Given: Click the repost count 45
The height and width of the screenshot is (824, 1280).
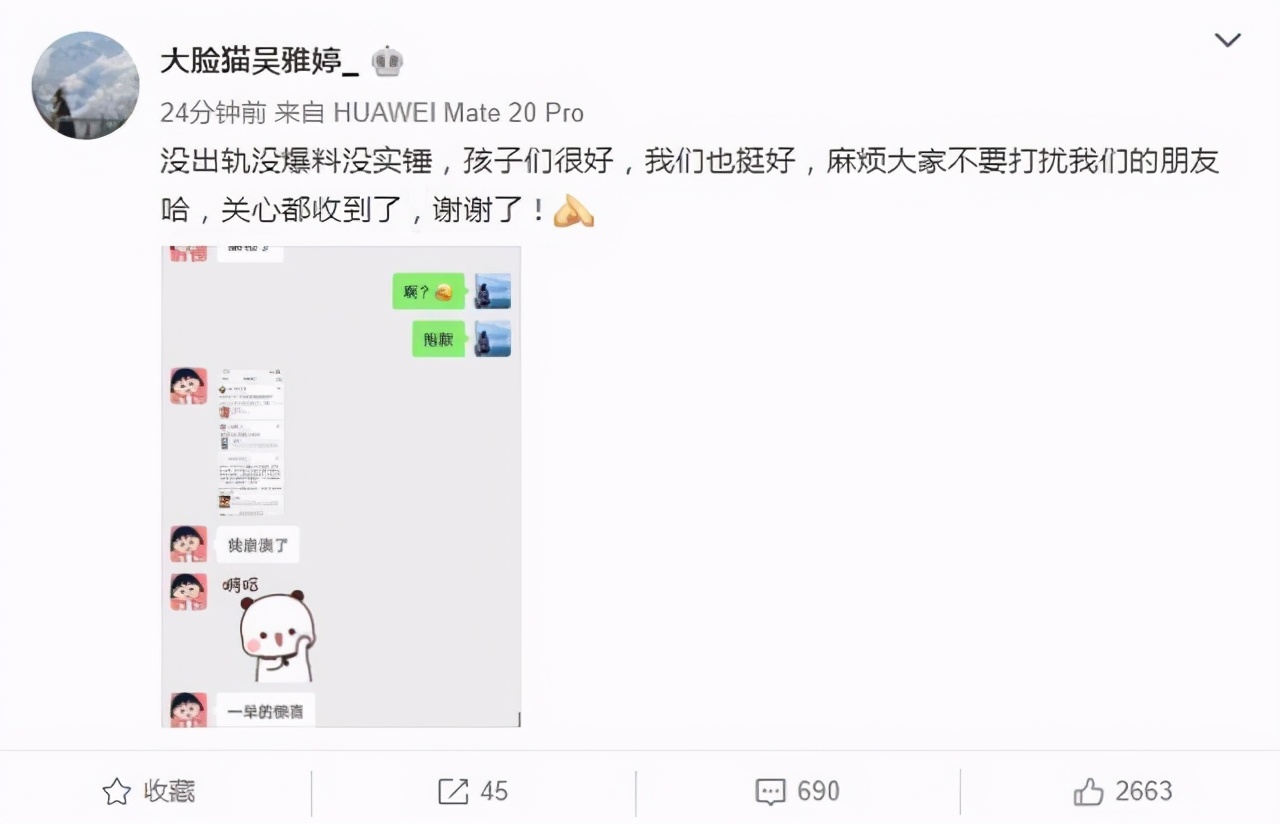Looking at the screenshot, I should pos(494,792).
